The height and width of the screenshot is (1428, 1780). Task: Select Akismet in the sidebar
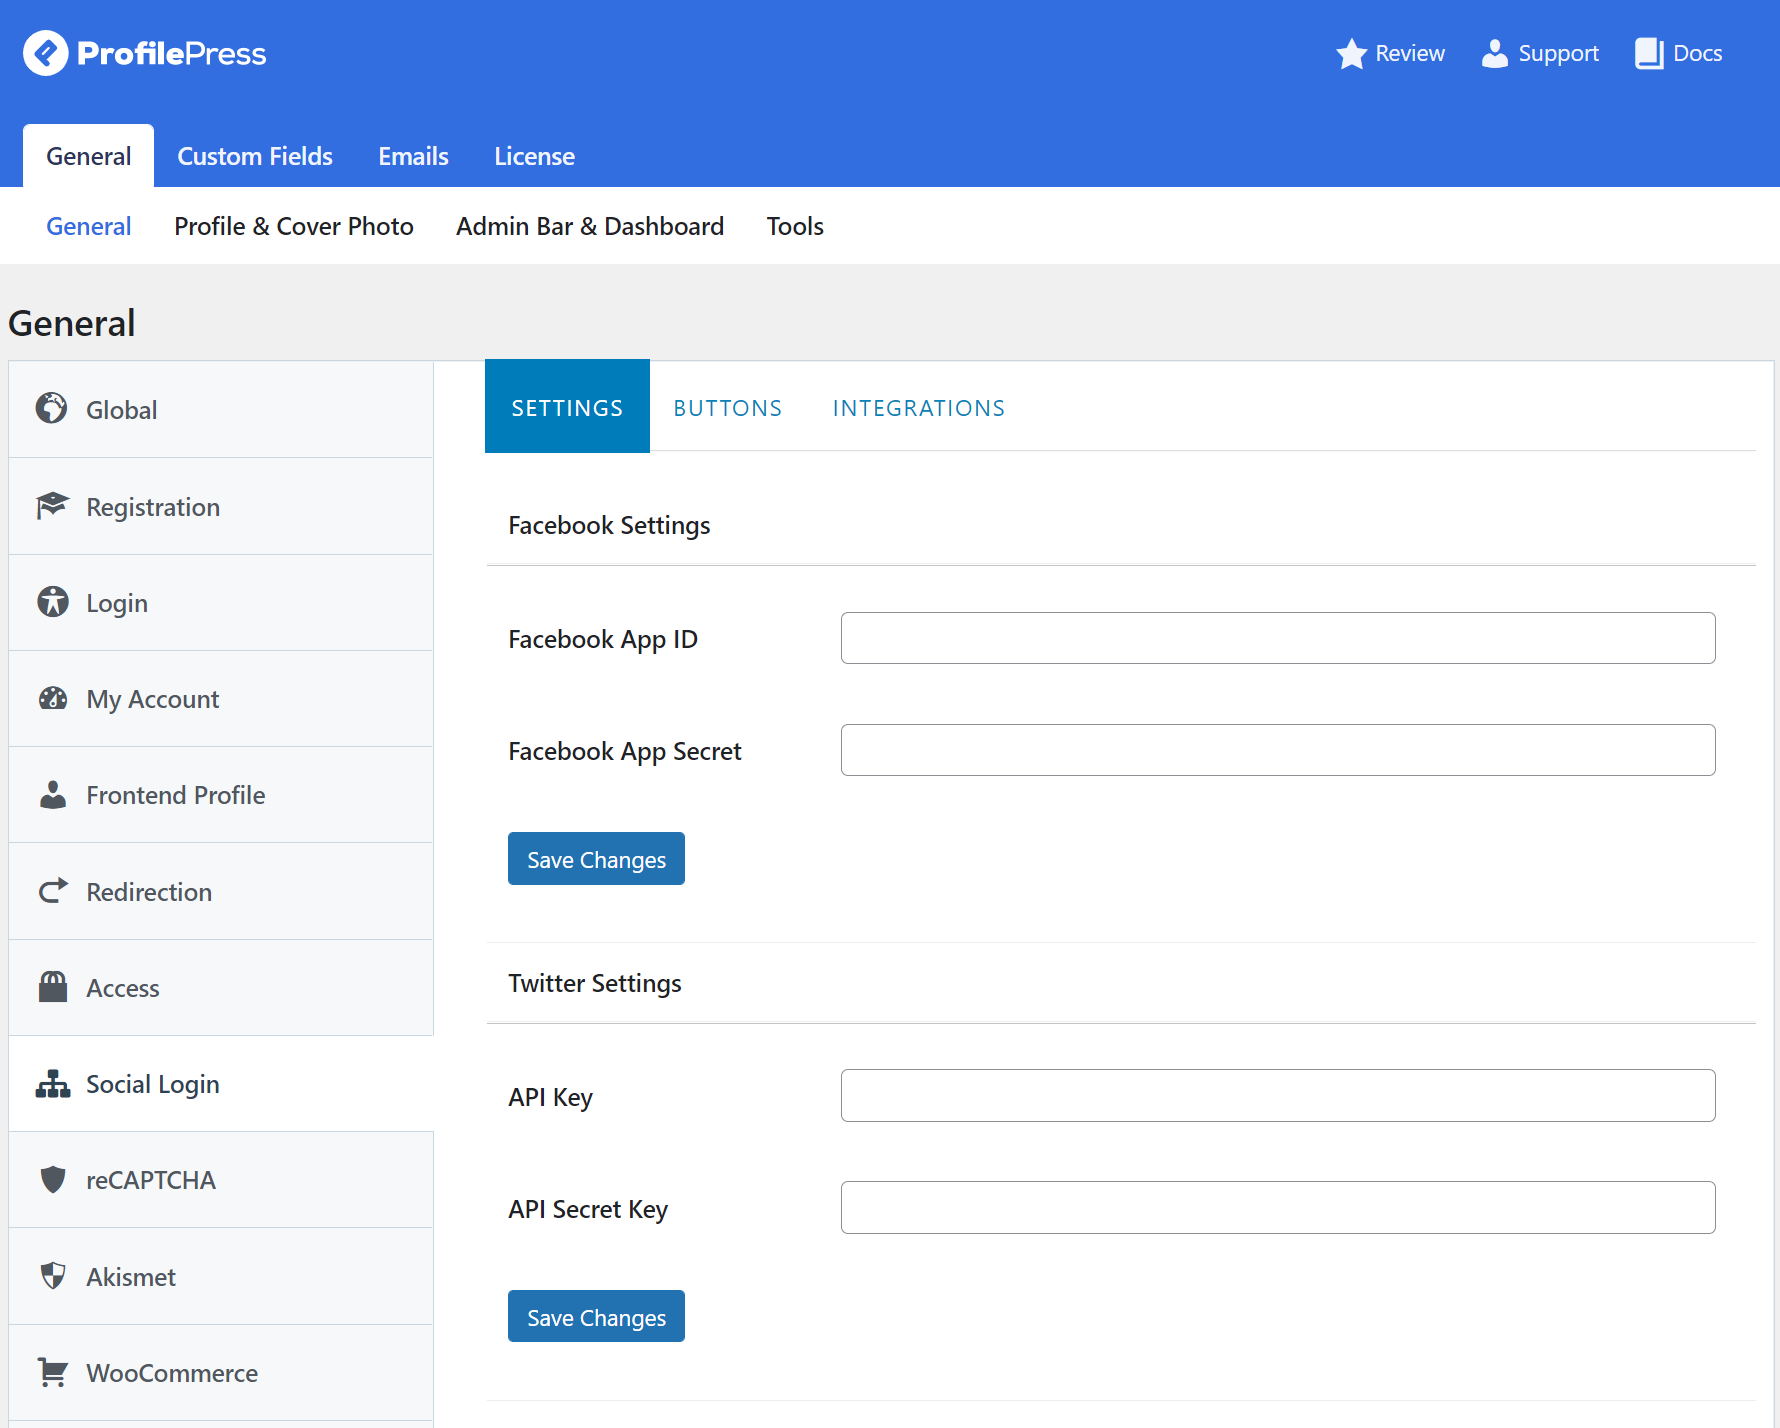(221, 1276)
